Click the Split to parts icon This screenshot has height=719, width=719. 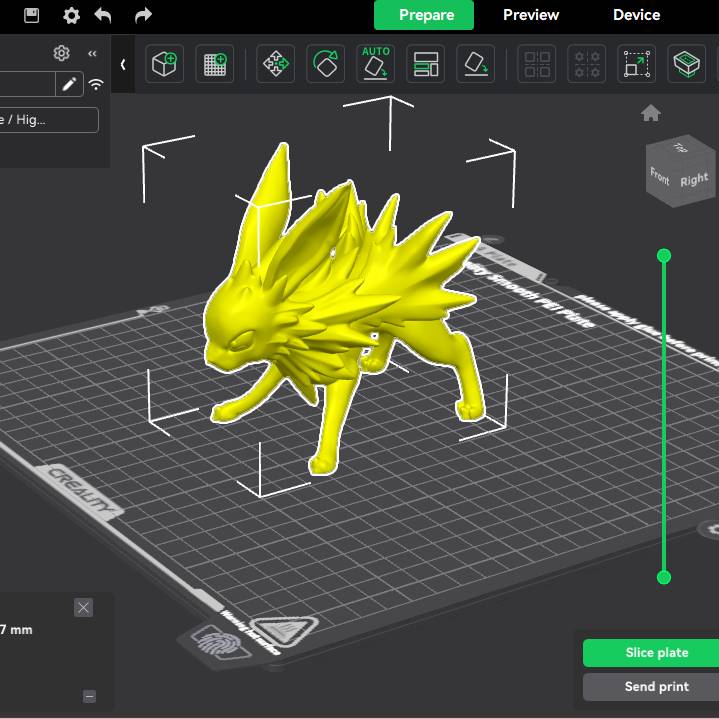(x=586, y=64)
